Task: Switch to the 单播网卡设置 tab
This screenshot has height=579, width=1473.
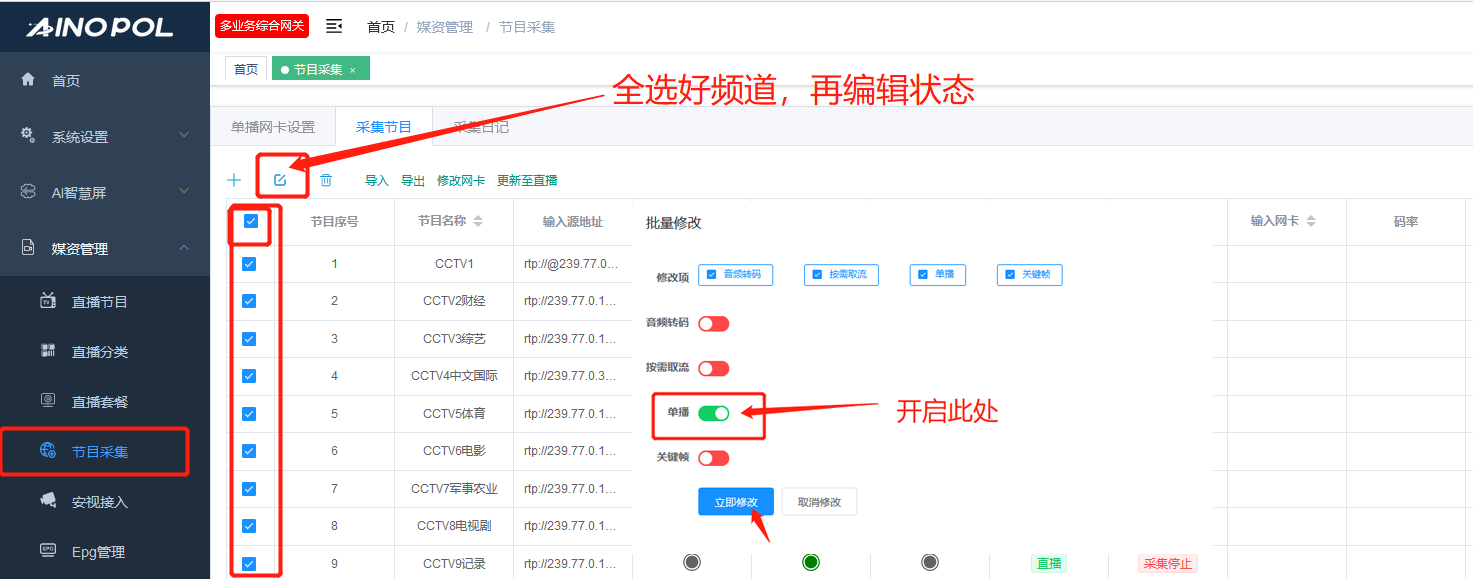Action: pos(273,127)
